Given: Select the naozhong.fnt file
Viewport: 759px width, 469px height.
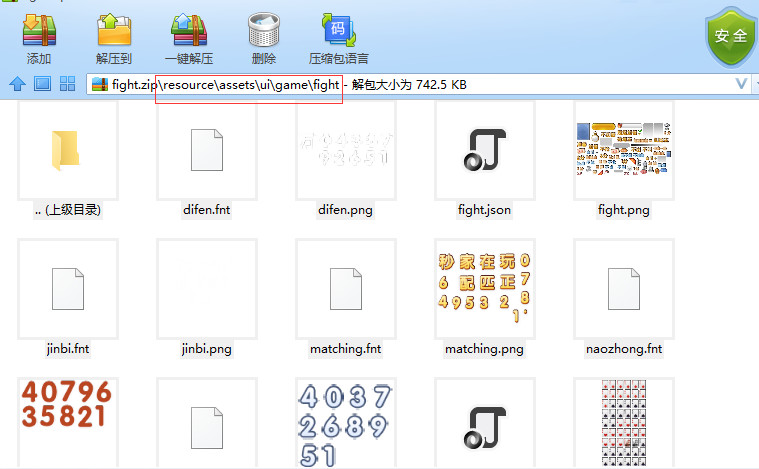Looking at the screenshot, I should point(624,289).
